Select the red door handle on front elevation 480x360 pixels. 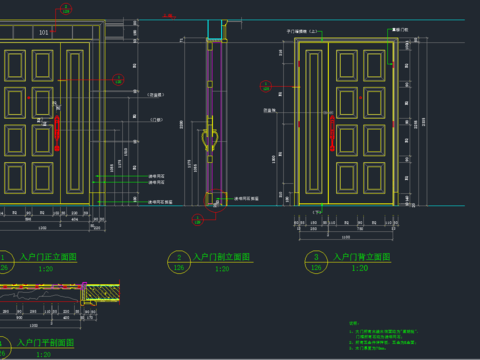[x=57, y=133]
